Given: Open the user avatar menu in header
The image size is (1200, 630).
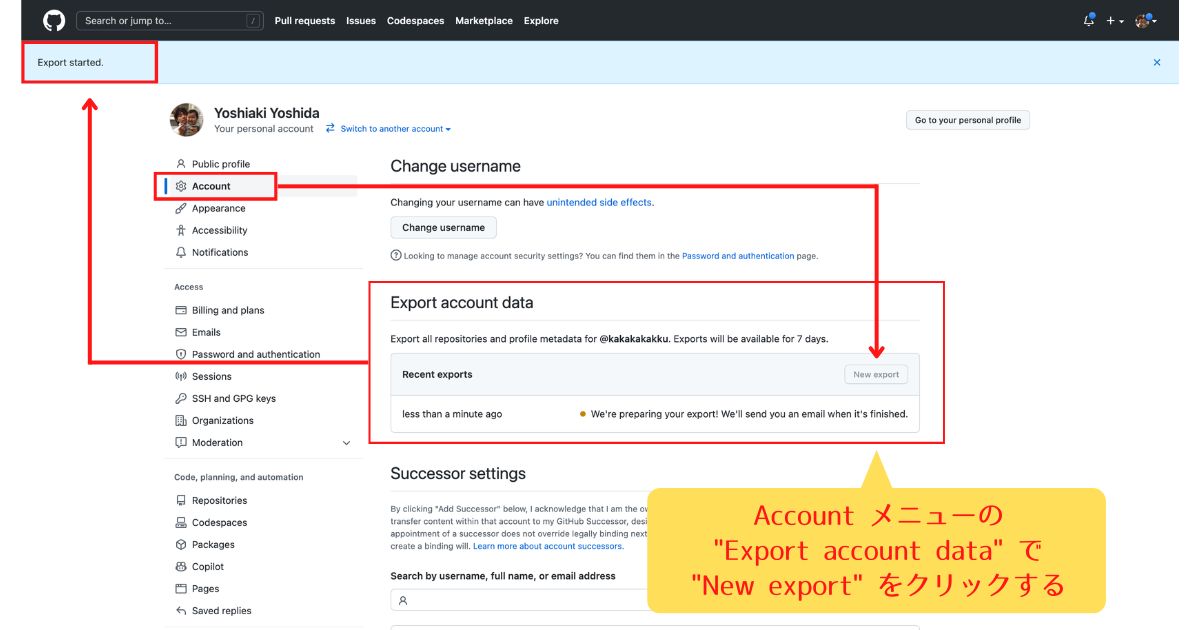Looking at the screenshot, I should pyautogui.click(x=1145, y=20).
